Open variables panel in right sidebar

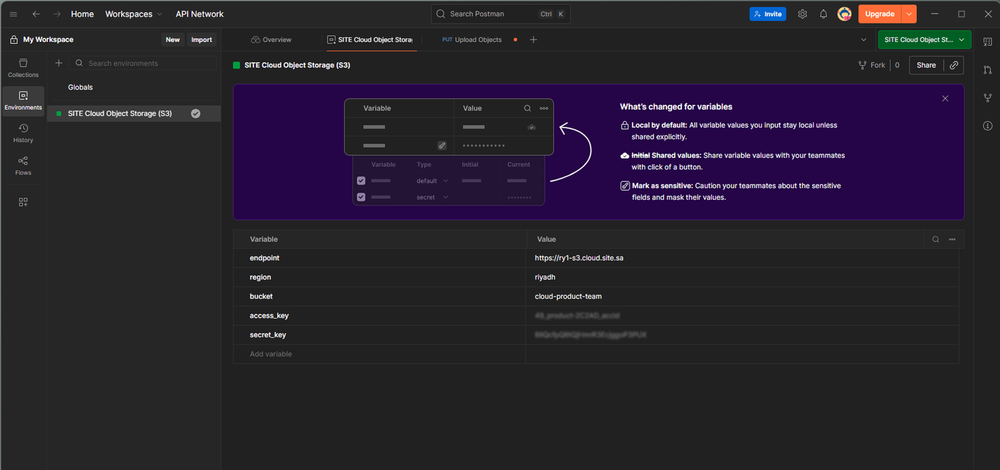pyautogui.click(x=987, y=41)
